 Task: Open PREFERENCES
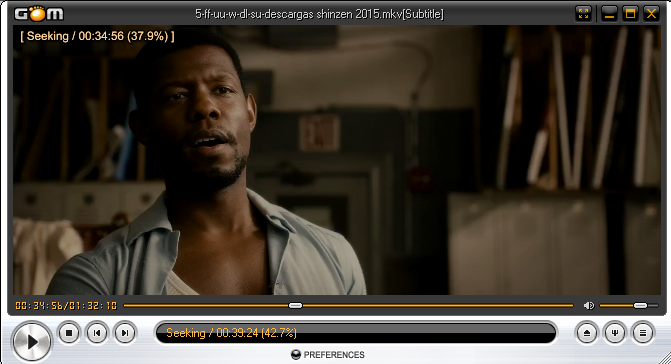click(328, 355)
